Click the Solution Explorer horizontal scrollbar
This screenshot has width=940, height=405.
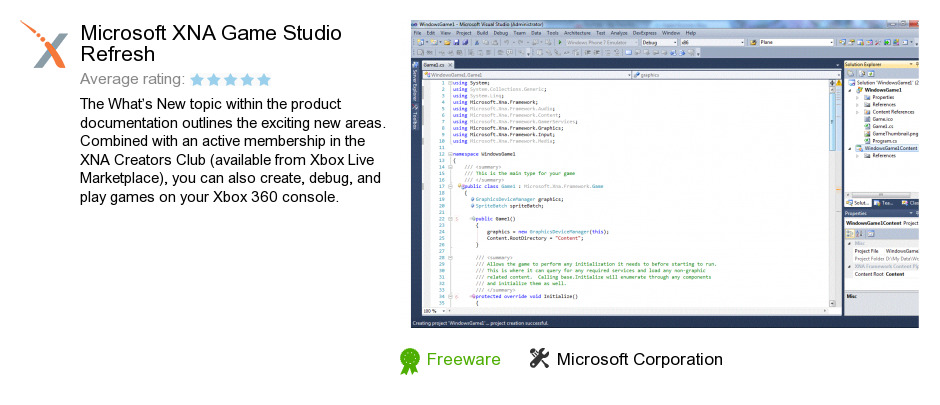(881, 194)
